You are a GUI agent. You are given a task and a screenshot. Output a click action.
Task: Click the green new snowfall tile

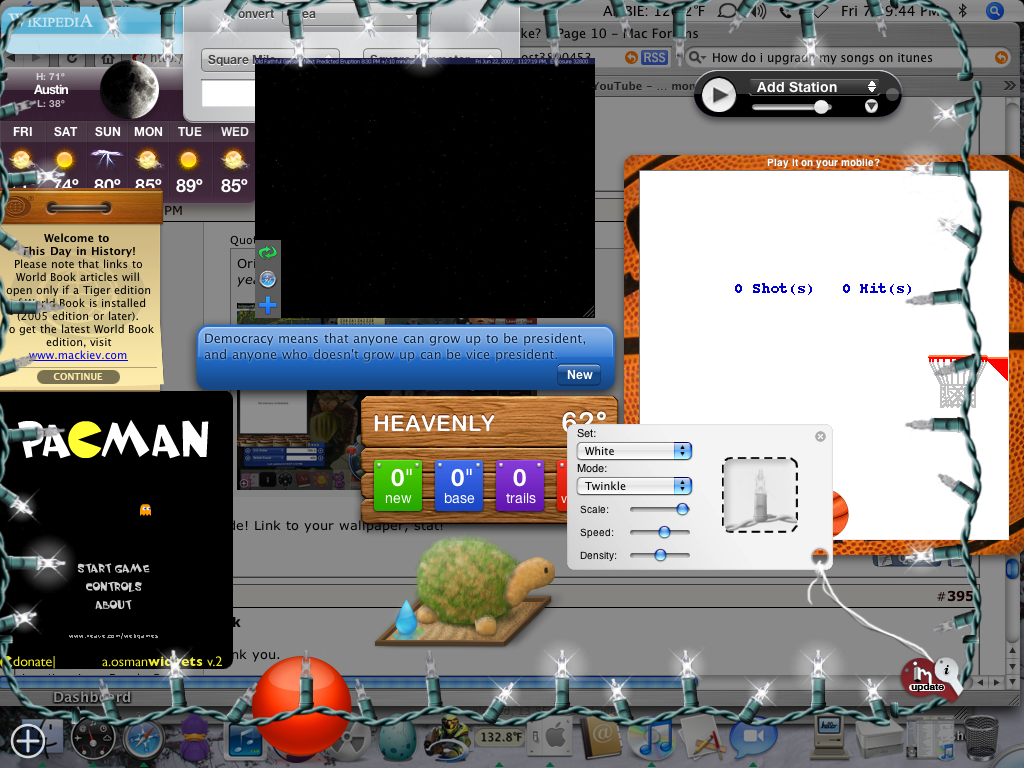pos(398,486)
